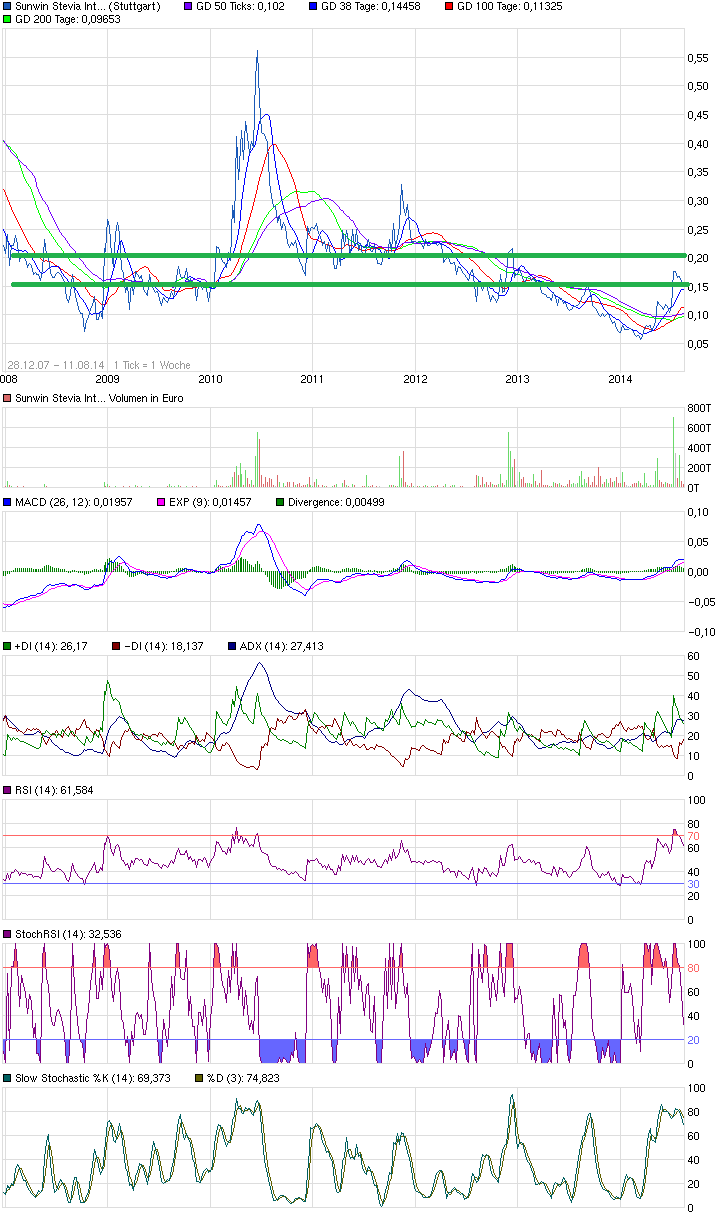This screenshot has width=726, height=1216.
Task: Click the red 70 level label on RSI
Action: tap(693, 836)
